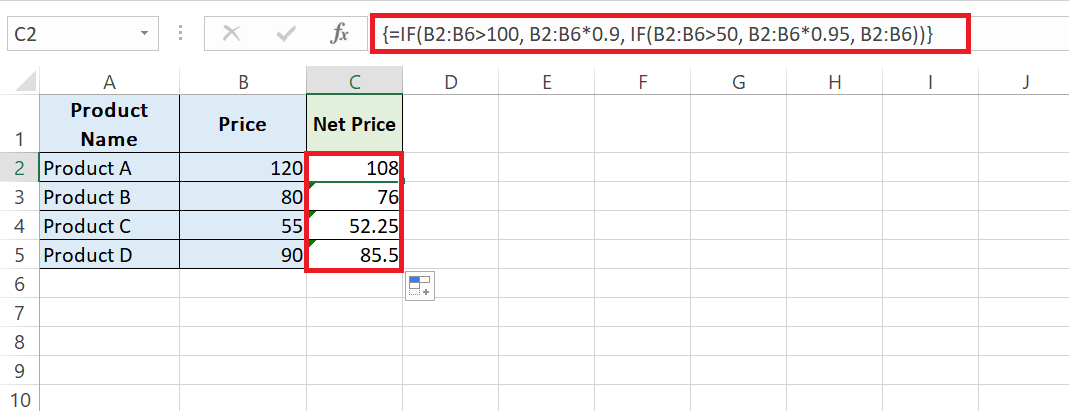
Task: Select column I header
Action: click(x=931, y=82)
